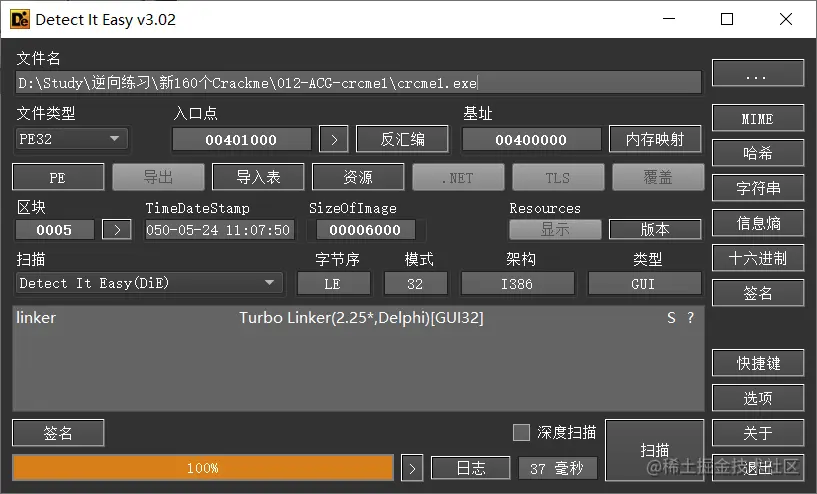Viewport: 817px width, 494px height.
Task: Click the 内存映射 memory map button
Action: coord(655,139)
